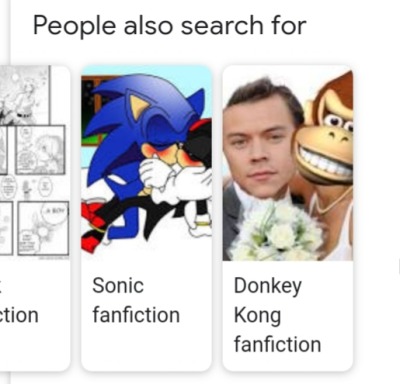Open the cut-off "ction" label on the left card
Viewport: 400px width, 384px height.
[19, 315]
